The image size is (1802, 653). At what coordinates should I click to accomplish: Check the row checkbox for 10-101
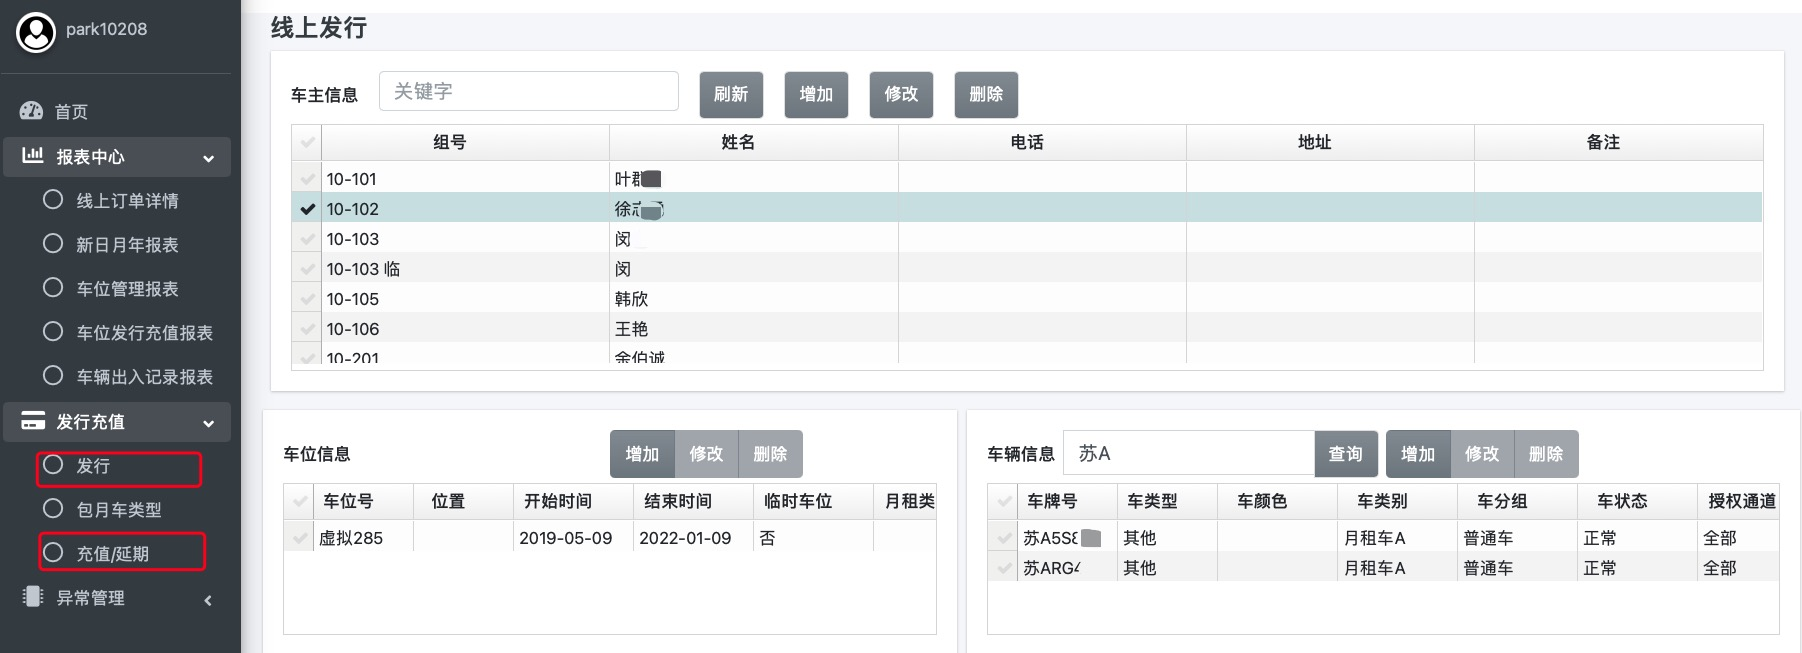[307, 179]
